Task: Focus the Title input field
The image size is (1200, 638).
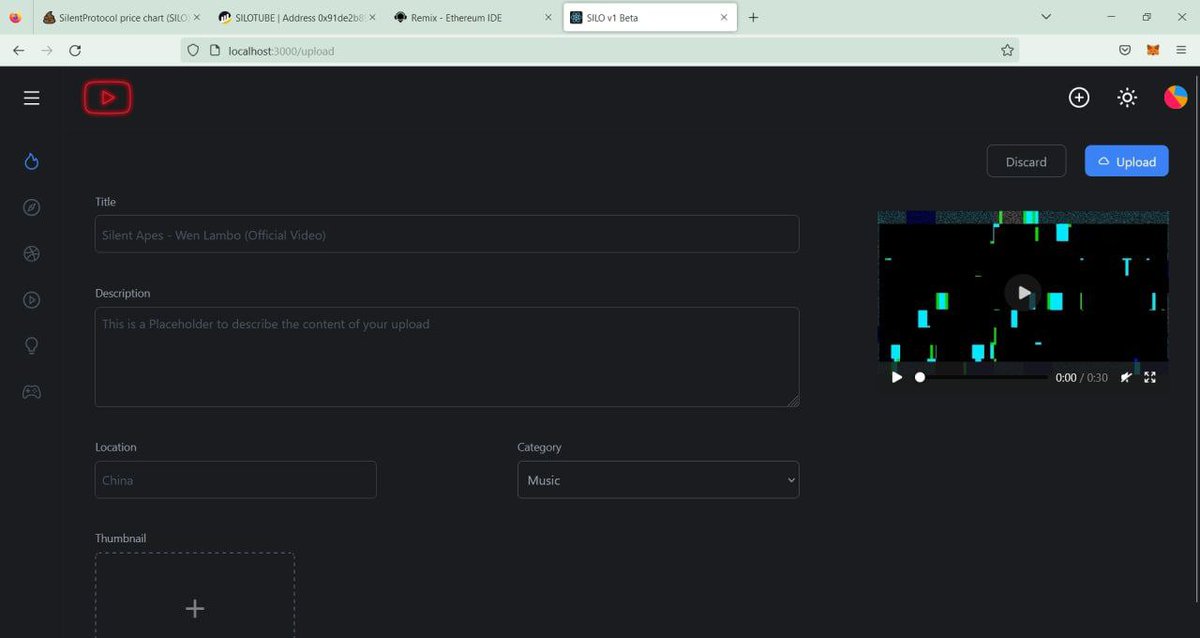Action: pyautogui.click(x=447, y=234)
